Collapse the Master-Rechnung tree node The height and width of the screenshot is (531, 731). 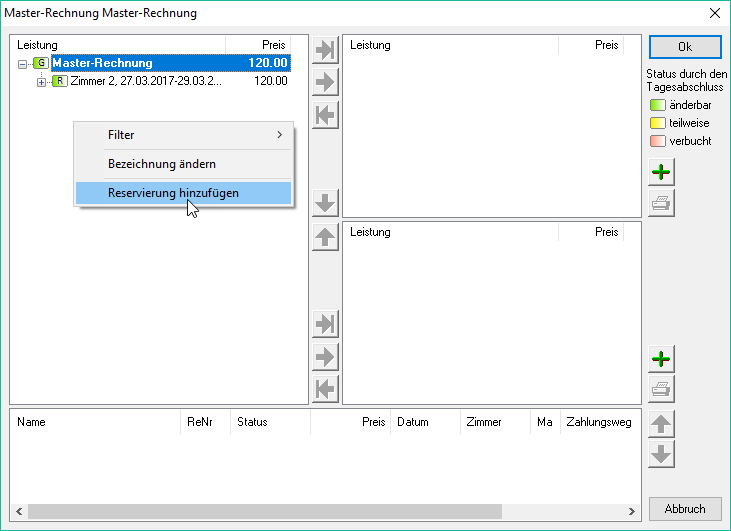tap(22, 64)
